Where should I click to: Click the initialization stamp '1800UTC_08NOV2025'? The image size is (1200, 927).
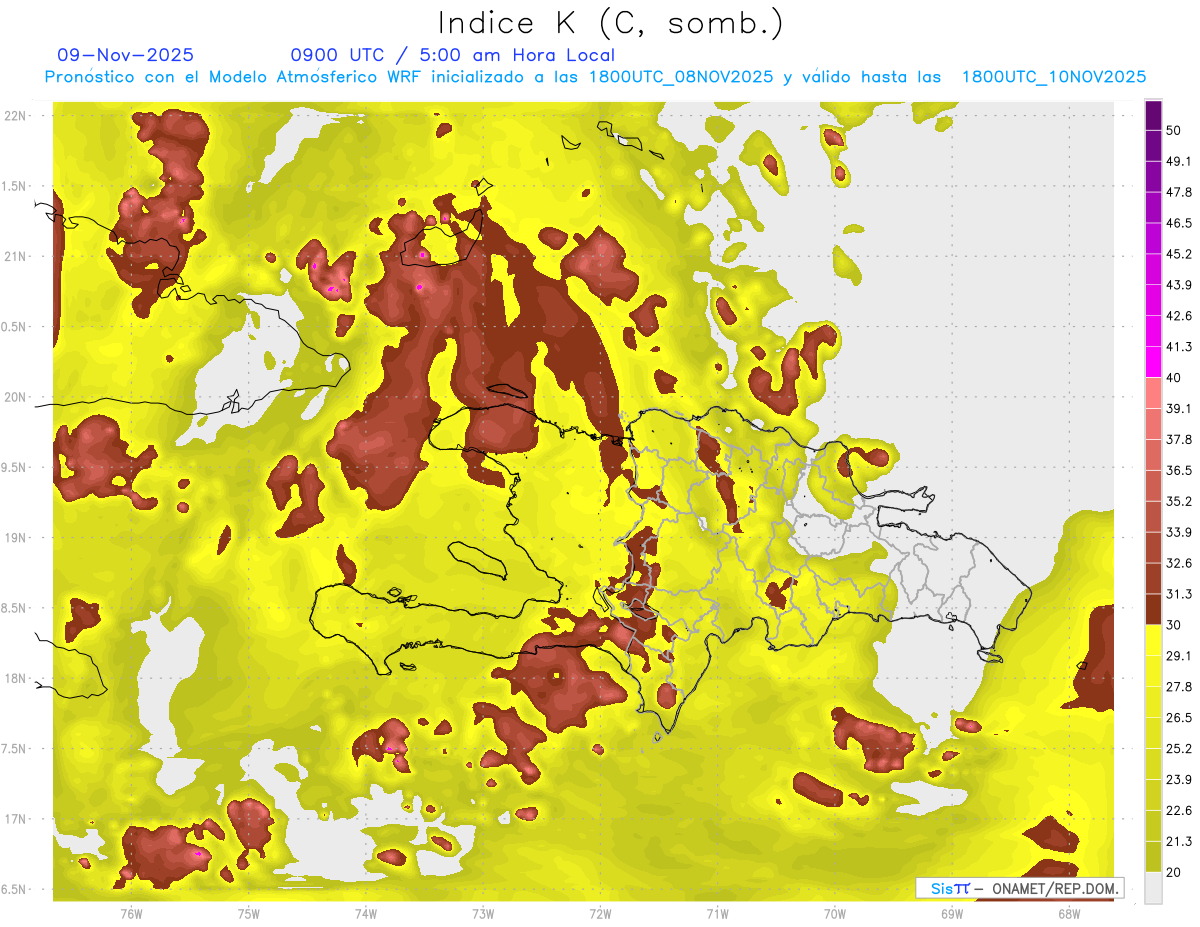[x=681, y=77]
